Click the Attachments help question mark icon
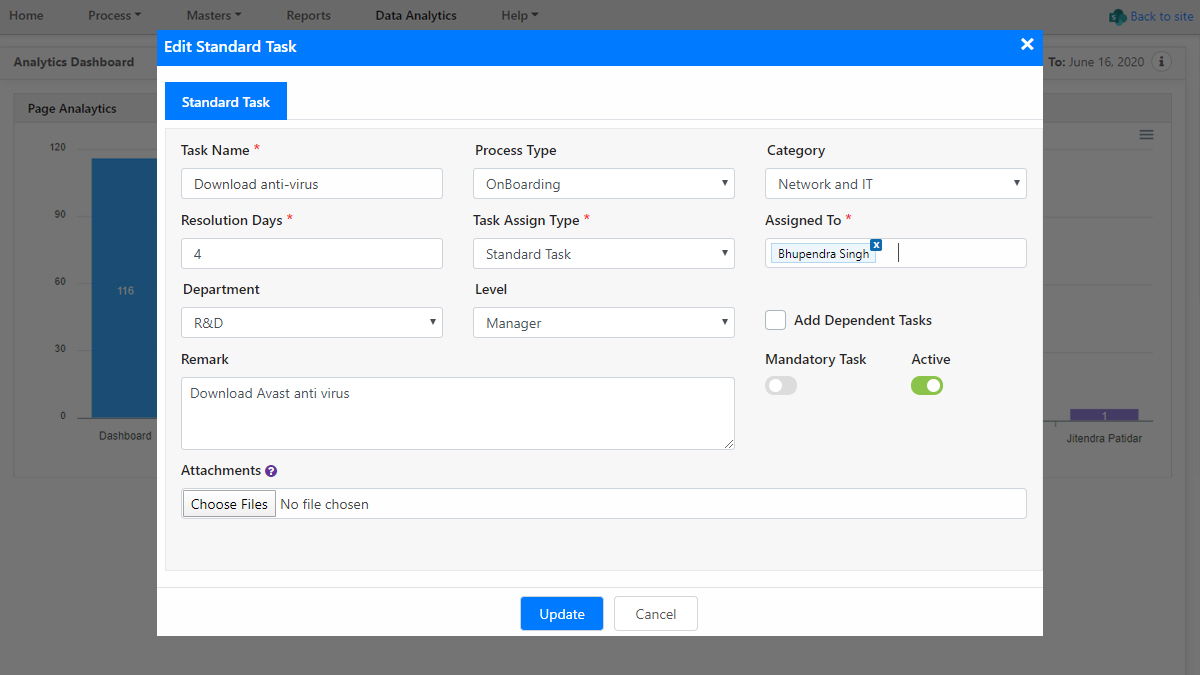Viewport: 1200px width, 675px height. pyautogui.click(x=272, y=470)
